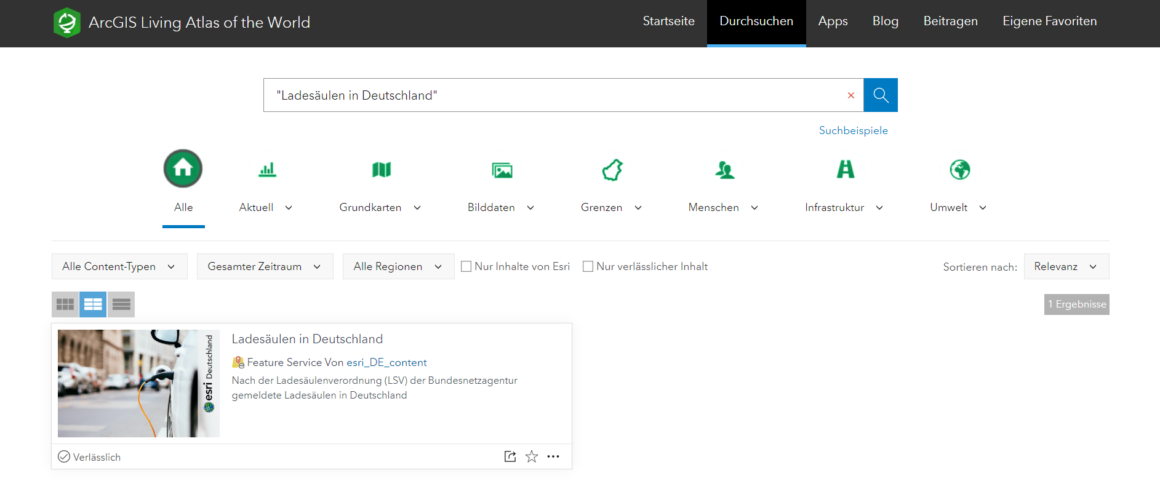Enable Nur verlässlicher Inhalt checkbox
1160x489 pixels.
point(588,266)
